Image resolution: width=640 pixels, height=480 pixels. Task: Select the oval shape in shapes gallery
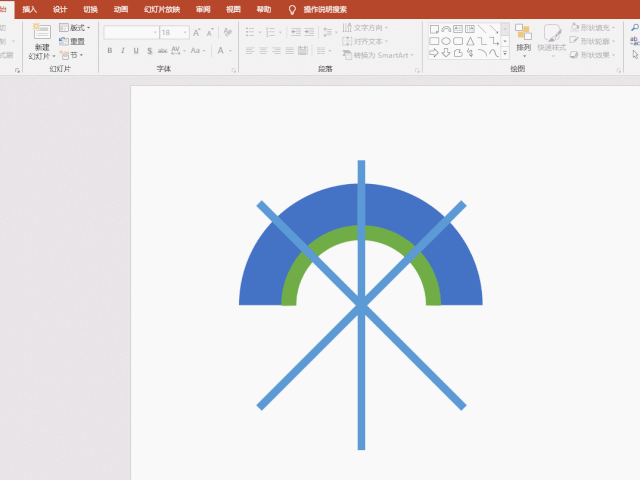pos(446,41)
